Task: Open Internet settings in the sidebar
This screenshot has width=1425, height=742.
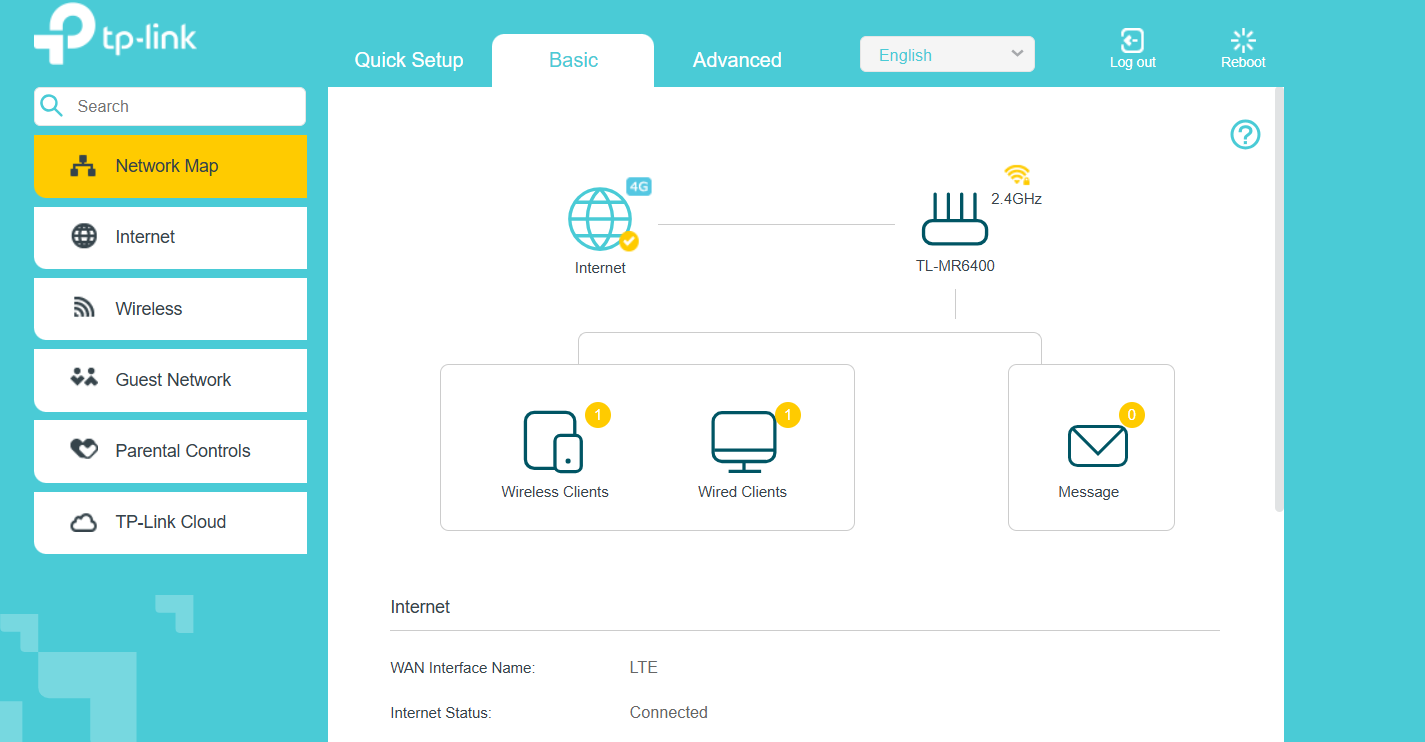Action: coord(170,237)
